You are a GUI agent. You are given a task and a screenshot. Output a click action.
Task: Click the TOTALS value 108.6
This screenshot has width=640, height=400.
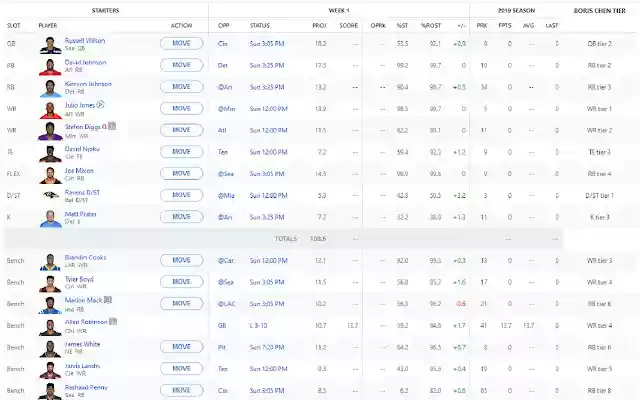318,239
